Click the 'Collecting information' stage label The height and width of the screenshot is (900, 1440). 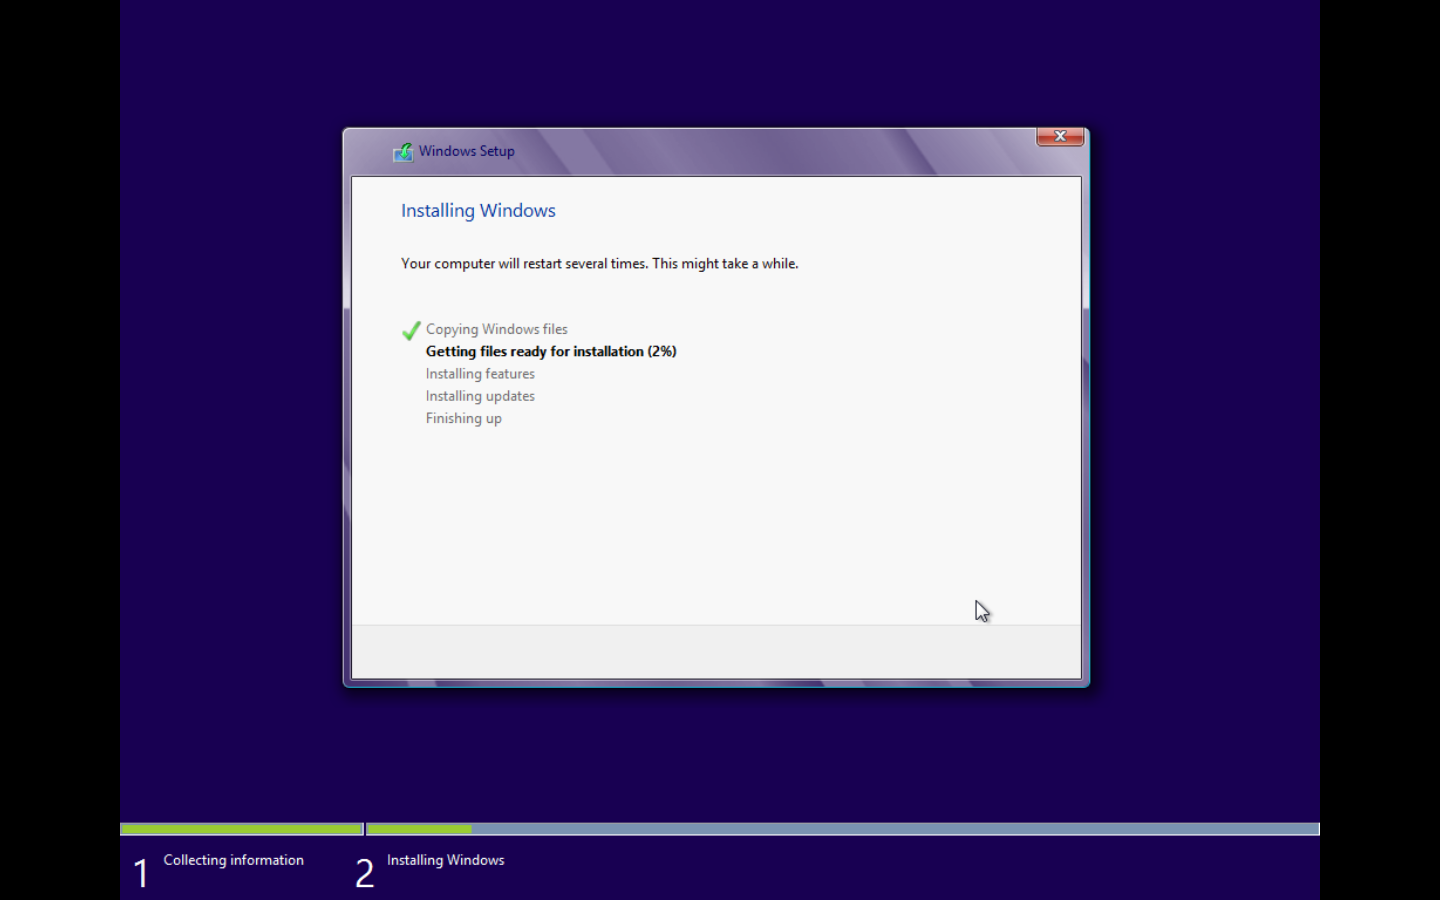234,860
